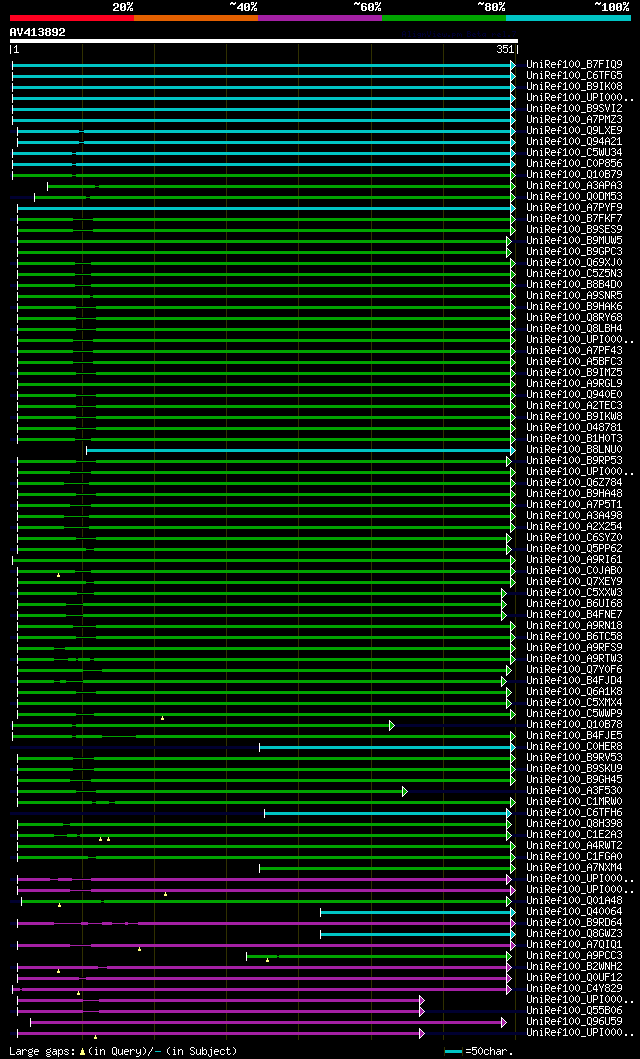640x1059 pixels.
Task: Click the UniRef100_Q10B79 label
Action: (575, 174)
